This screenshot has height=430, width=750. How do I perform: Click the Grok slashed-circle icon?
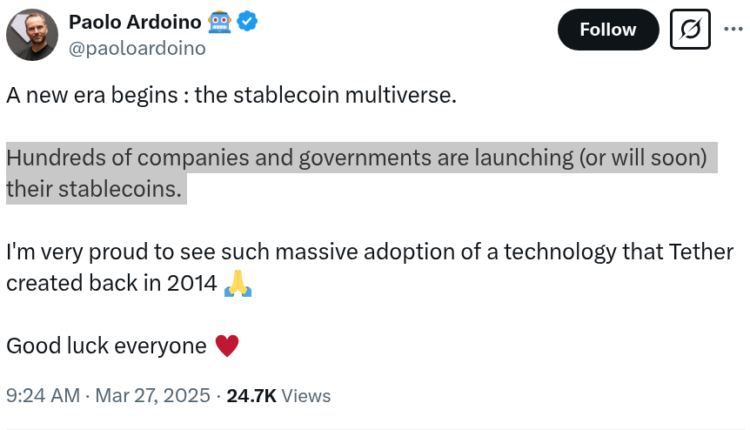click(x=692, y=31)
